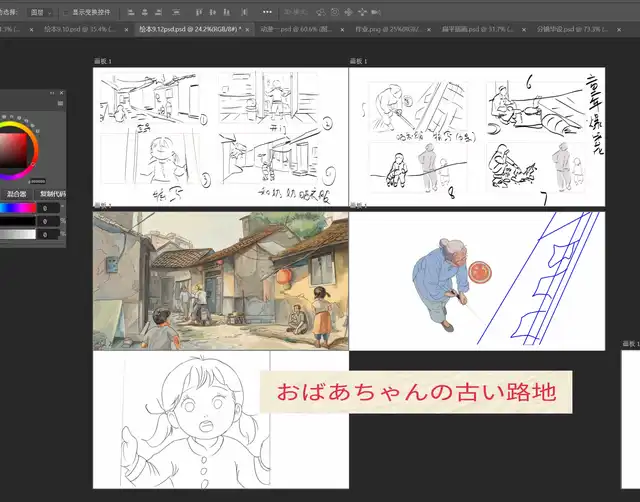640x502 pixels.
Task: Pick a color in the red saturation square
Action: [16, 149]
